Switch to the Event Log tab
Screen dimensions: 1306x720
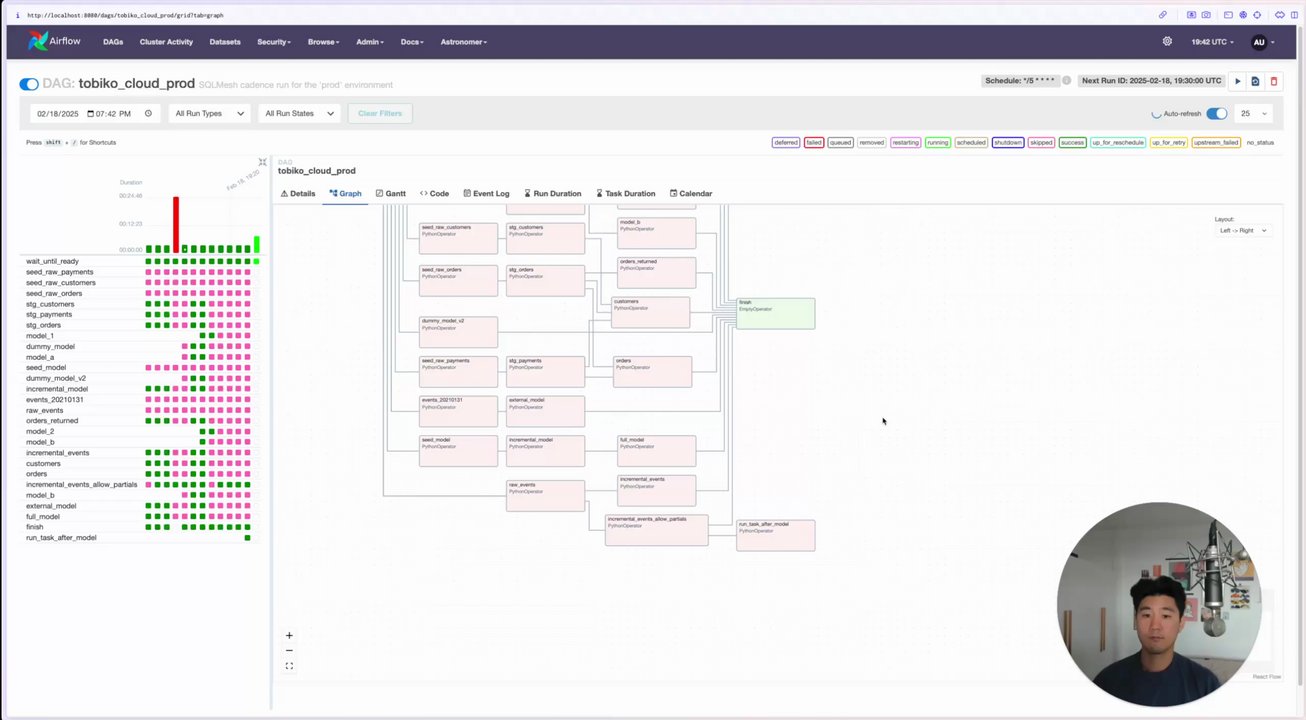[486, 193]
